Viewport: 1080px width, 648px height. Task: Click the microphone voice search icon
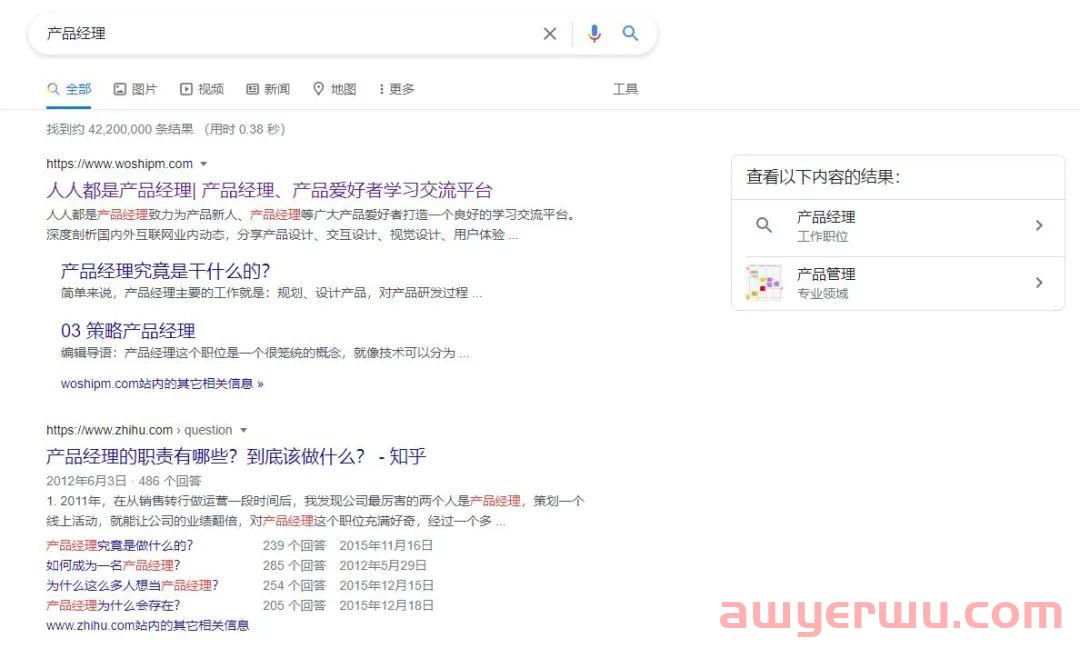[594, 33]
